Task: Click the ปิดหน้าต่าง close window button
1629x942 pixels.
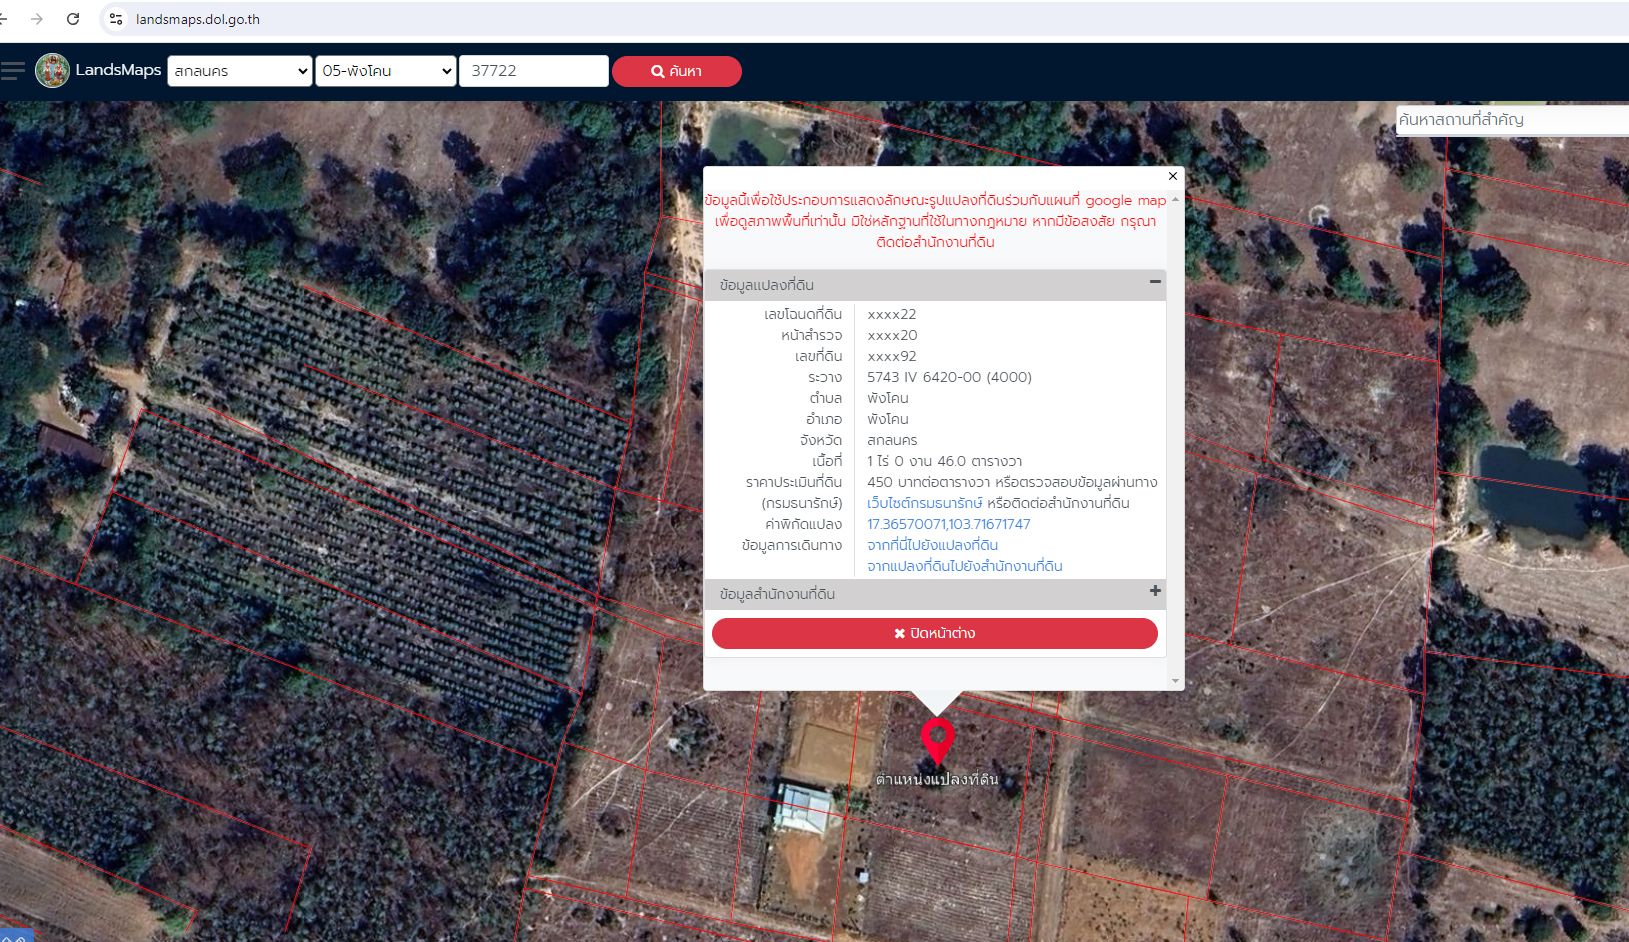Action: (x=935, y=633)
